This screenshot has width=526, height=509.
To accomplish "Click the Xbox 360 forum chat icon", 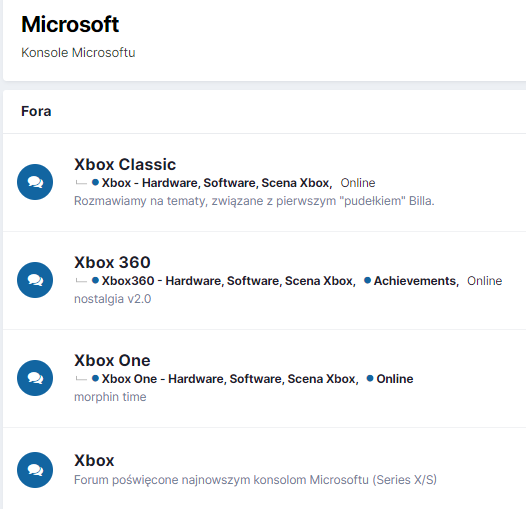I will pyautogui.click(x=35, y=280).
